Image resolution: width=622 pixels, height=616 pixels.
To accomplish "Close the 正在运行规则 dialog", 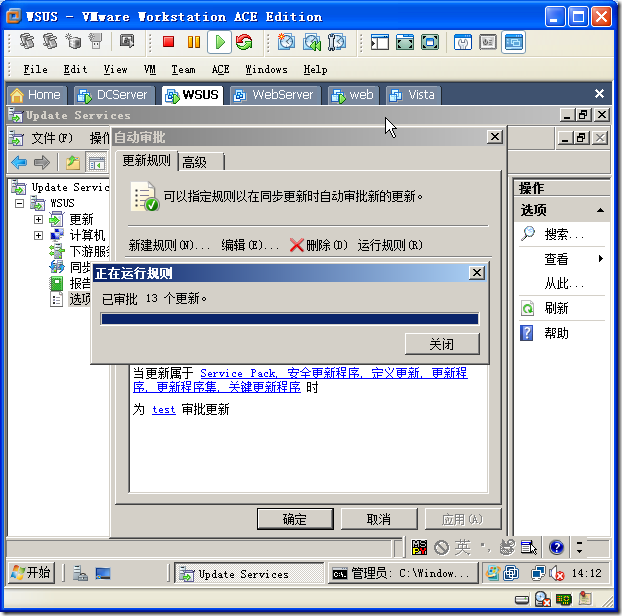I will [477, 272].
